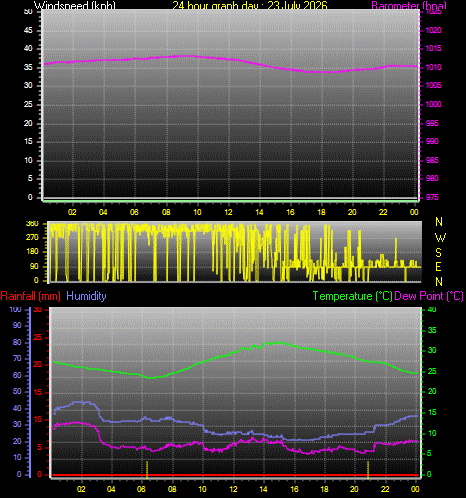
Task: Select the "Barometer (hpa)" axis heading
Action: 409,5
